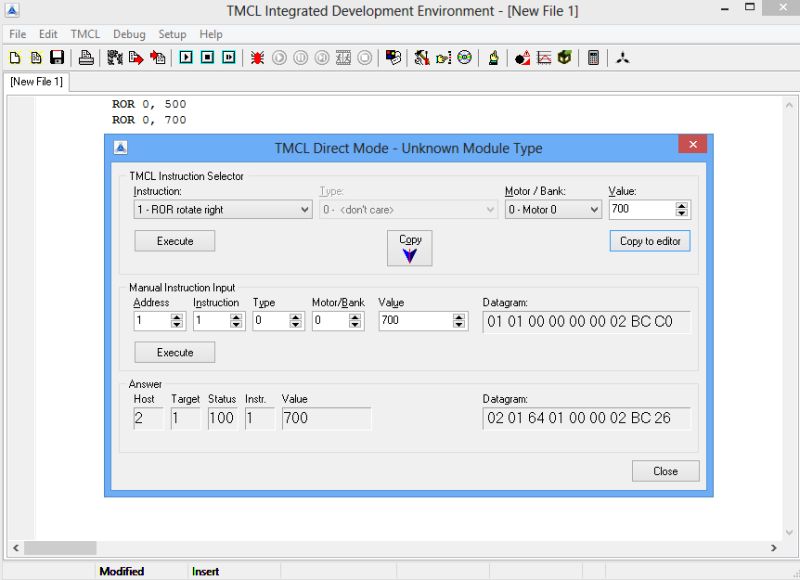Save the current TMCL program
This screenshot has width=800, height=580.
pos(57,58)
